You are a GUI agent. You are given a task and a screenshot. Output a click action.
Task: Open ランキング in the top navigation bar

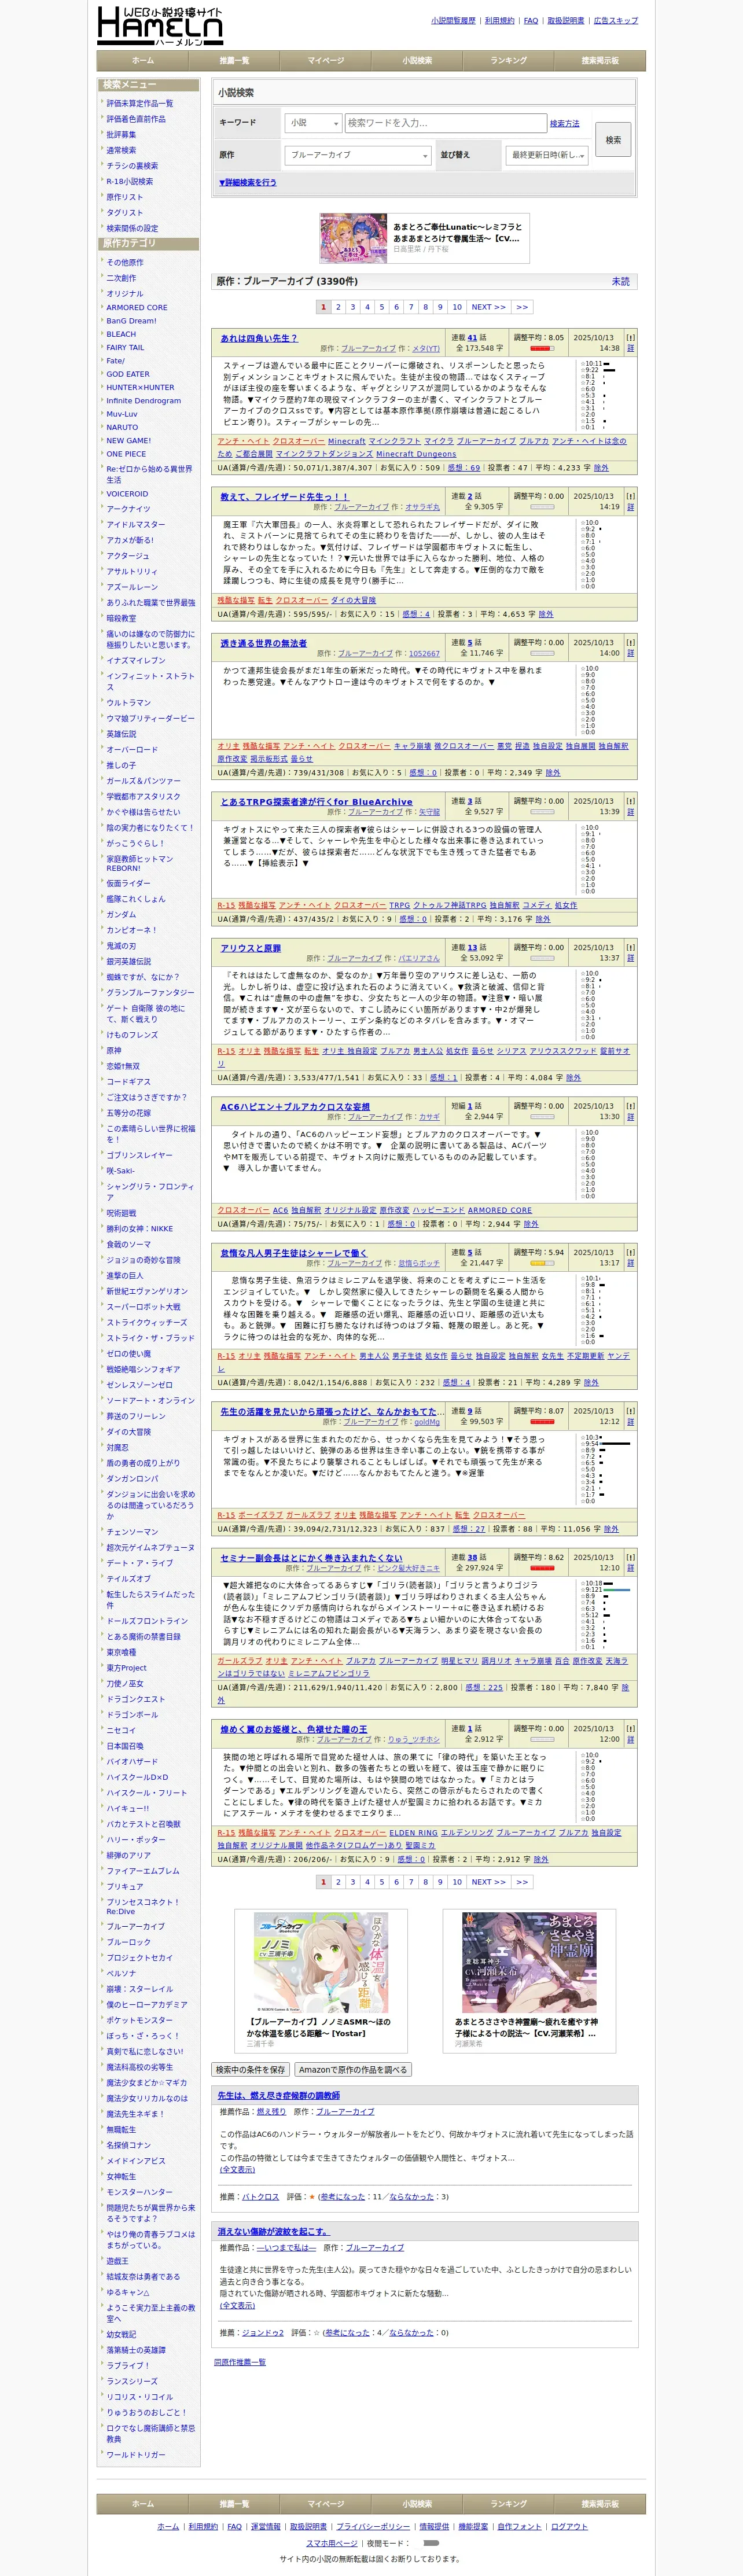click(x=508, y=61)
